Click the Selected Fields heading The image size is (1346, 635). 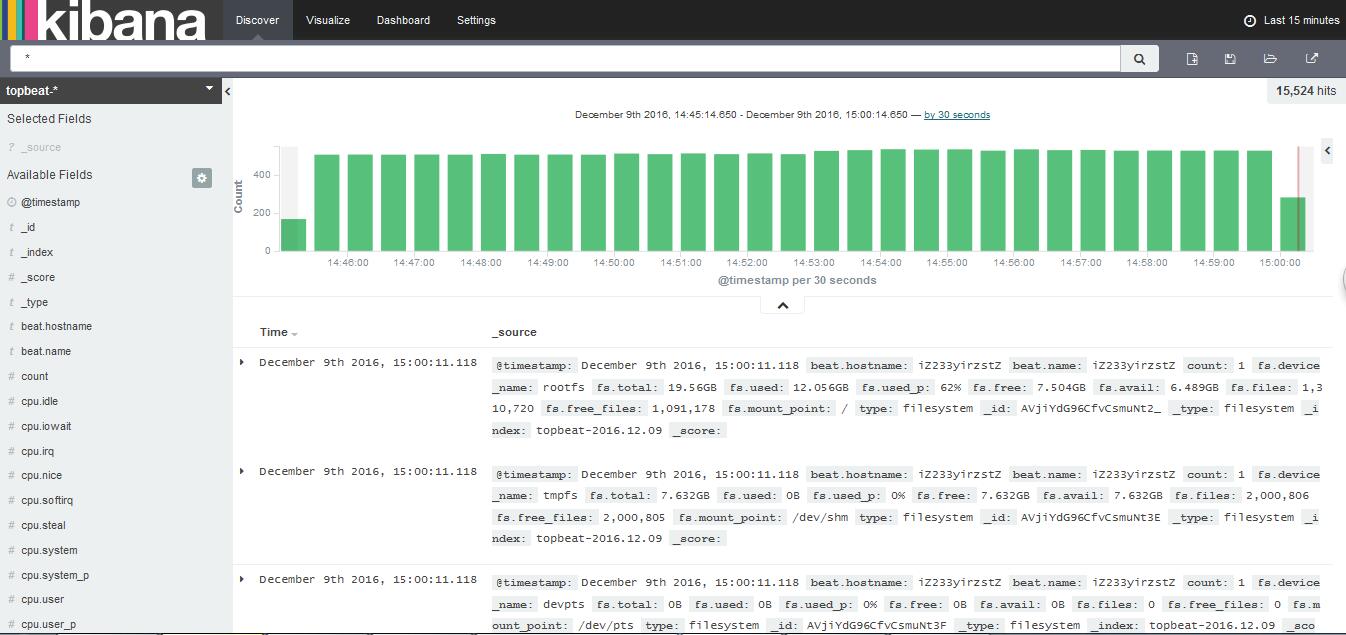coord(49,118)
